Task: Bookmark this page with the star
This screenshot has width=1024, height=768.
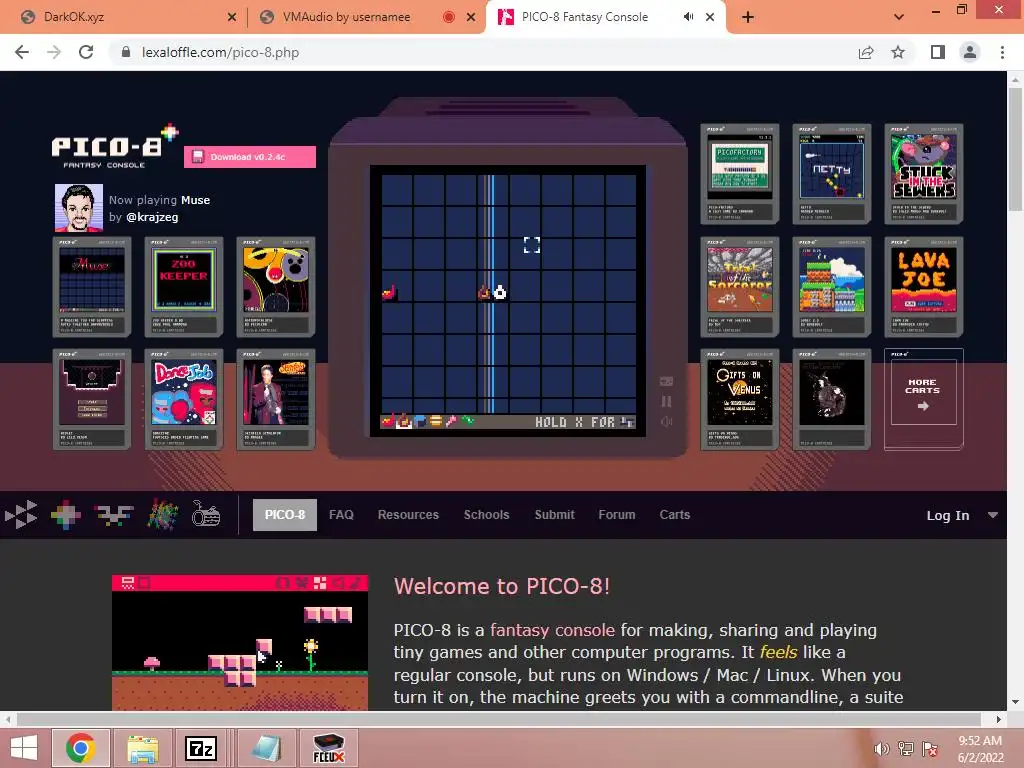Action: pyautogui.click(x=898, y=52)
